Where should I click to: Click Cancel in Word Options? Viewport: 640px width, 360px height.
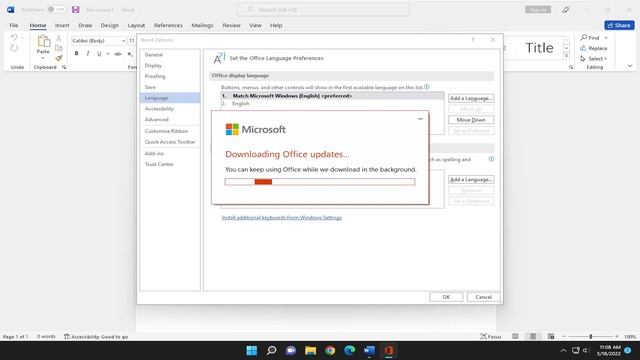pyautogui.click(x=483, y=297)
